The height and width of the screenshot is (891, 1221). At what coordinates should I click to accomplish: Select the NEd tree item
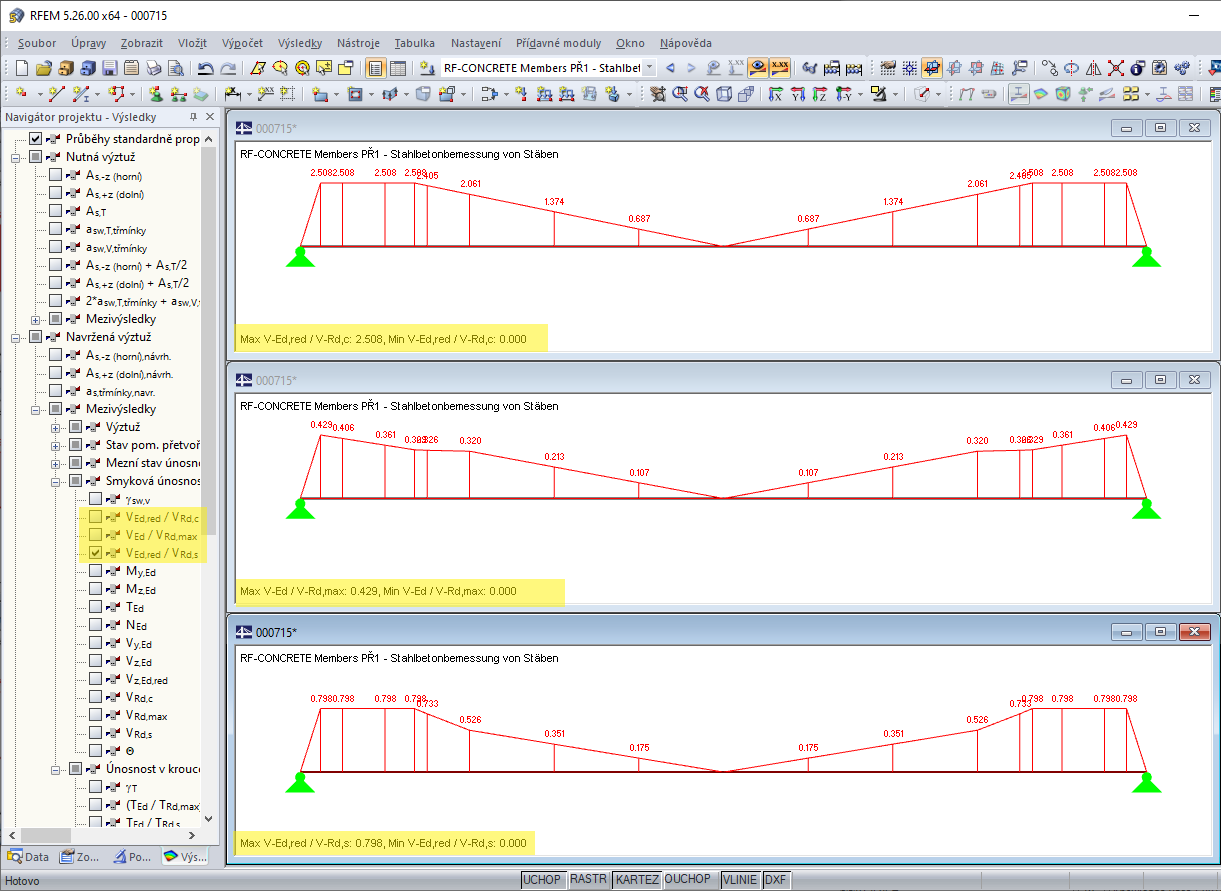pos(138,625)
